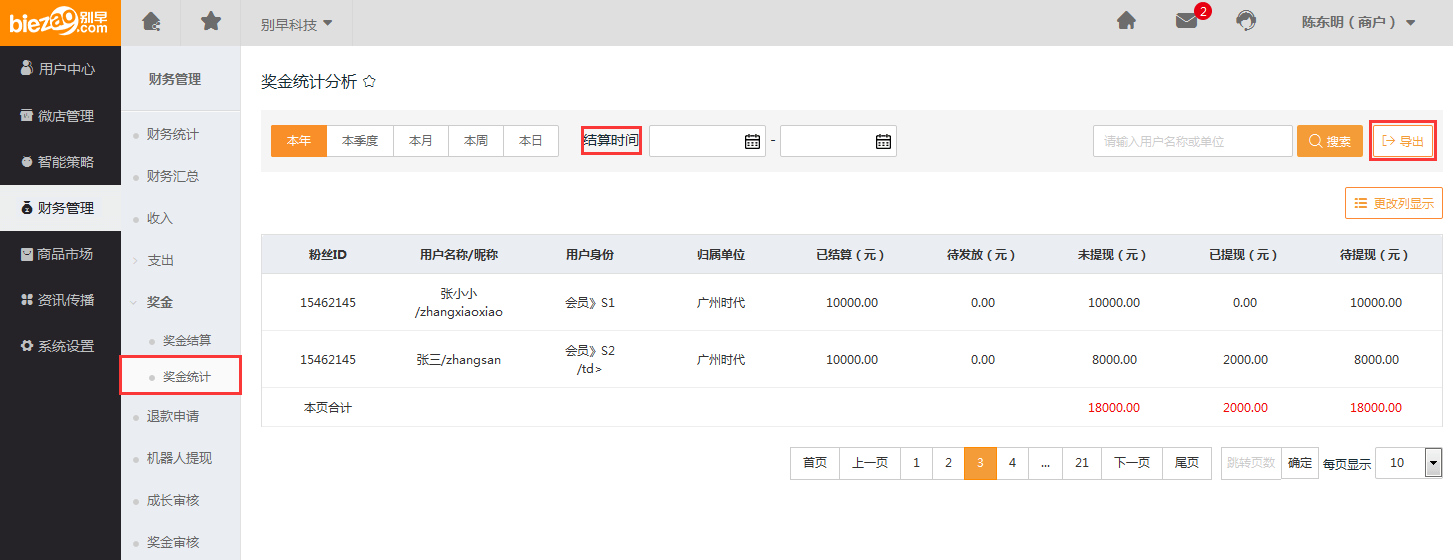Click 更改列显示 button

click(1393, 203)
